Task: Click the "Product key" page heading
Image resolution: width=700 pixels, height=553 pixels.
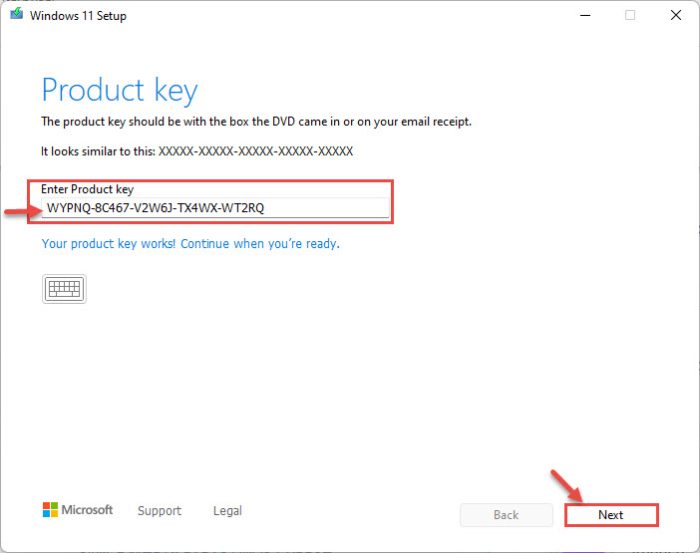Action: click(x=119, y=90)
